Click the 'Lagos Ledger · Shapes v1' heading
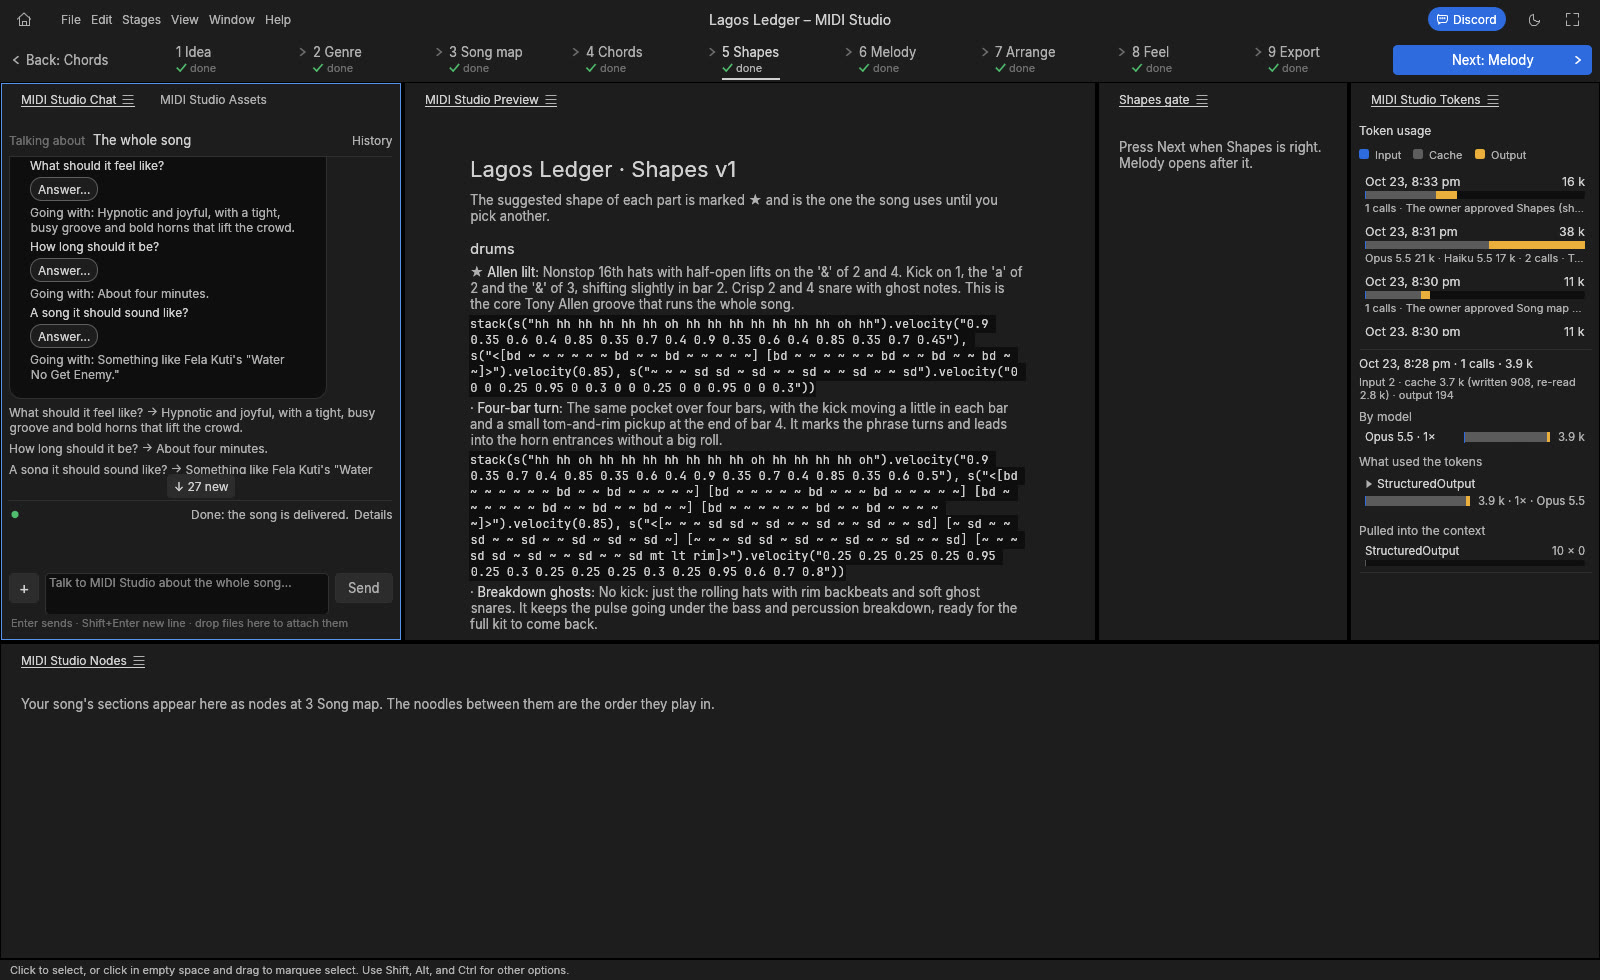1600x980 pixels. 603,170
